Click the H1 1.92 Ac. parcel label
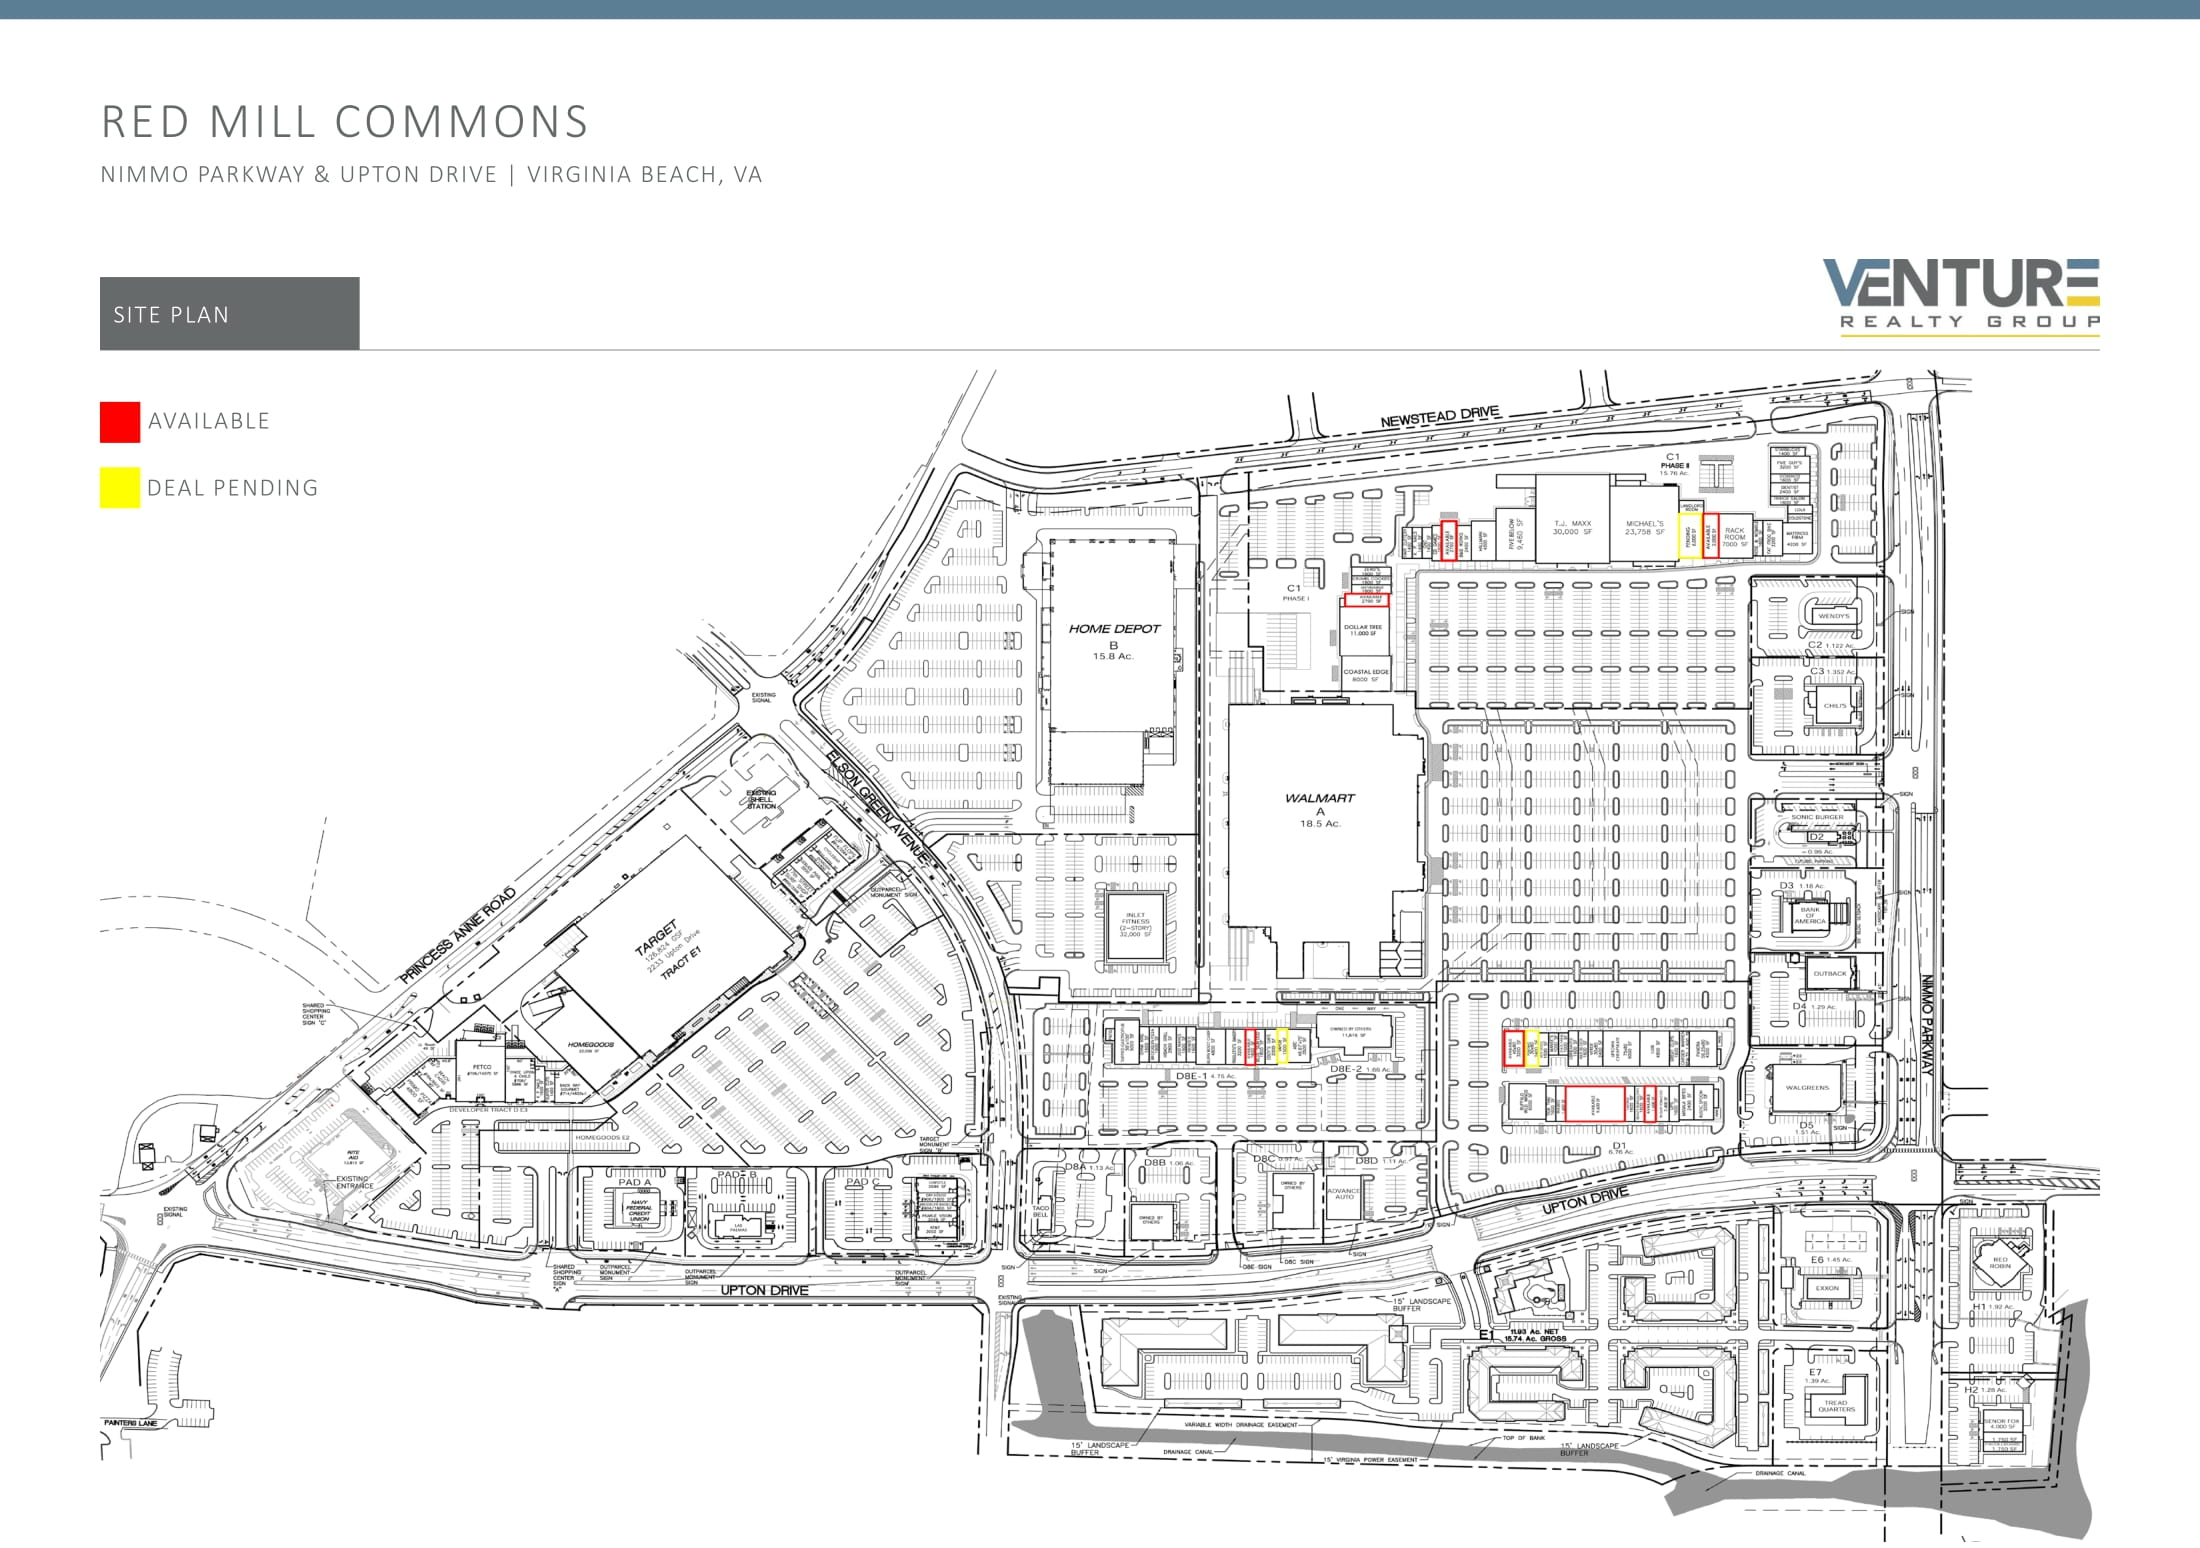Screen dimensions: 2200x1548 [x=1992, y=1307]
